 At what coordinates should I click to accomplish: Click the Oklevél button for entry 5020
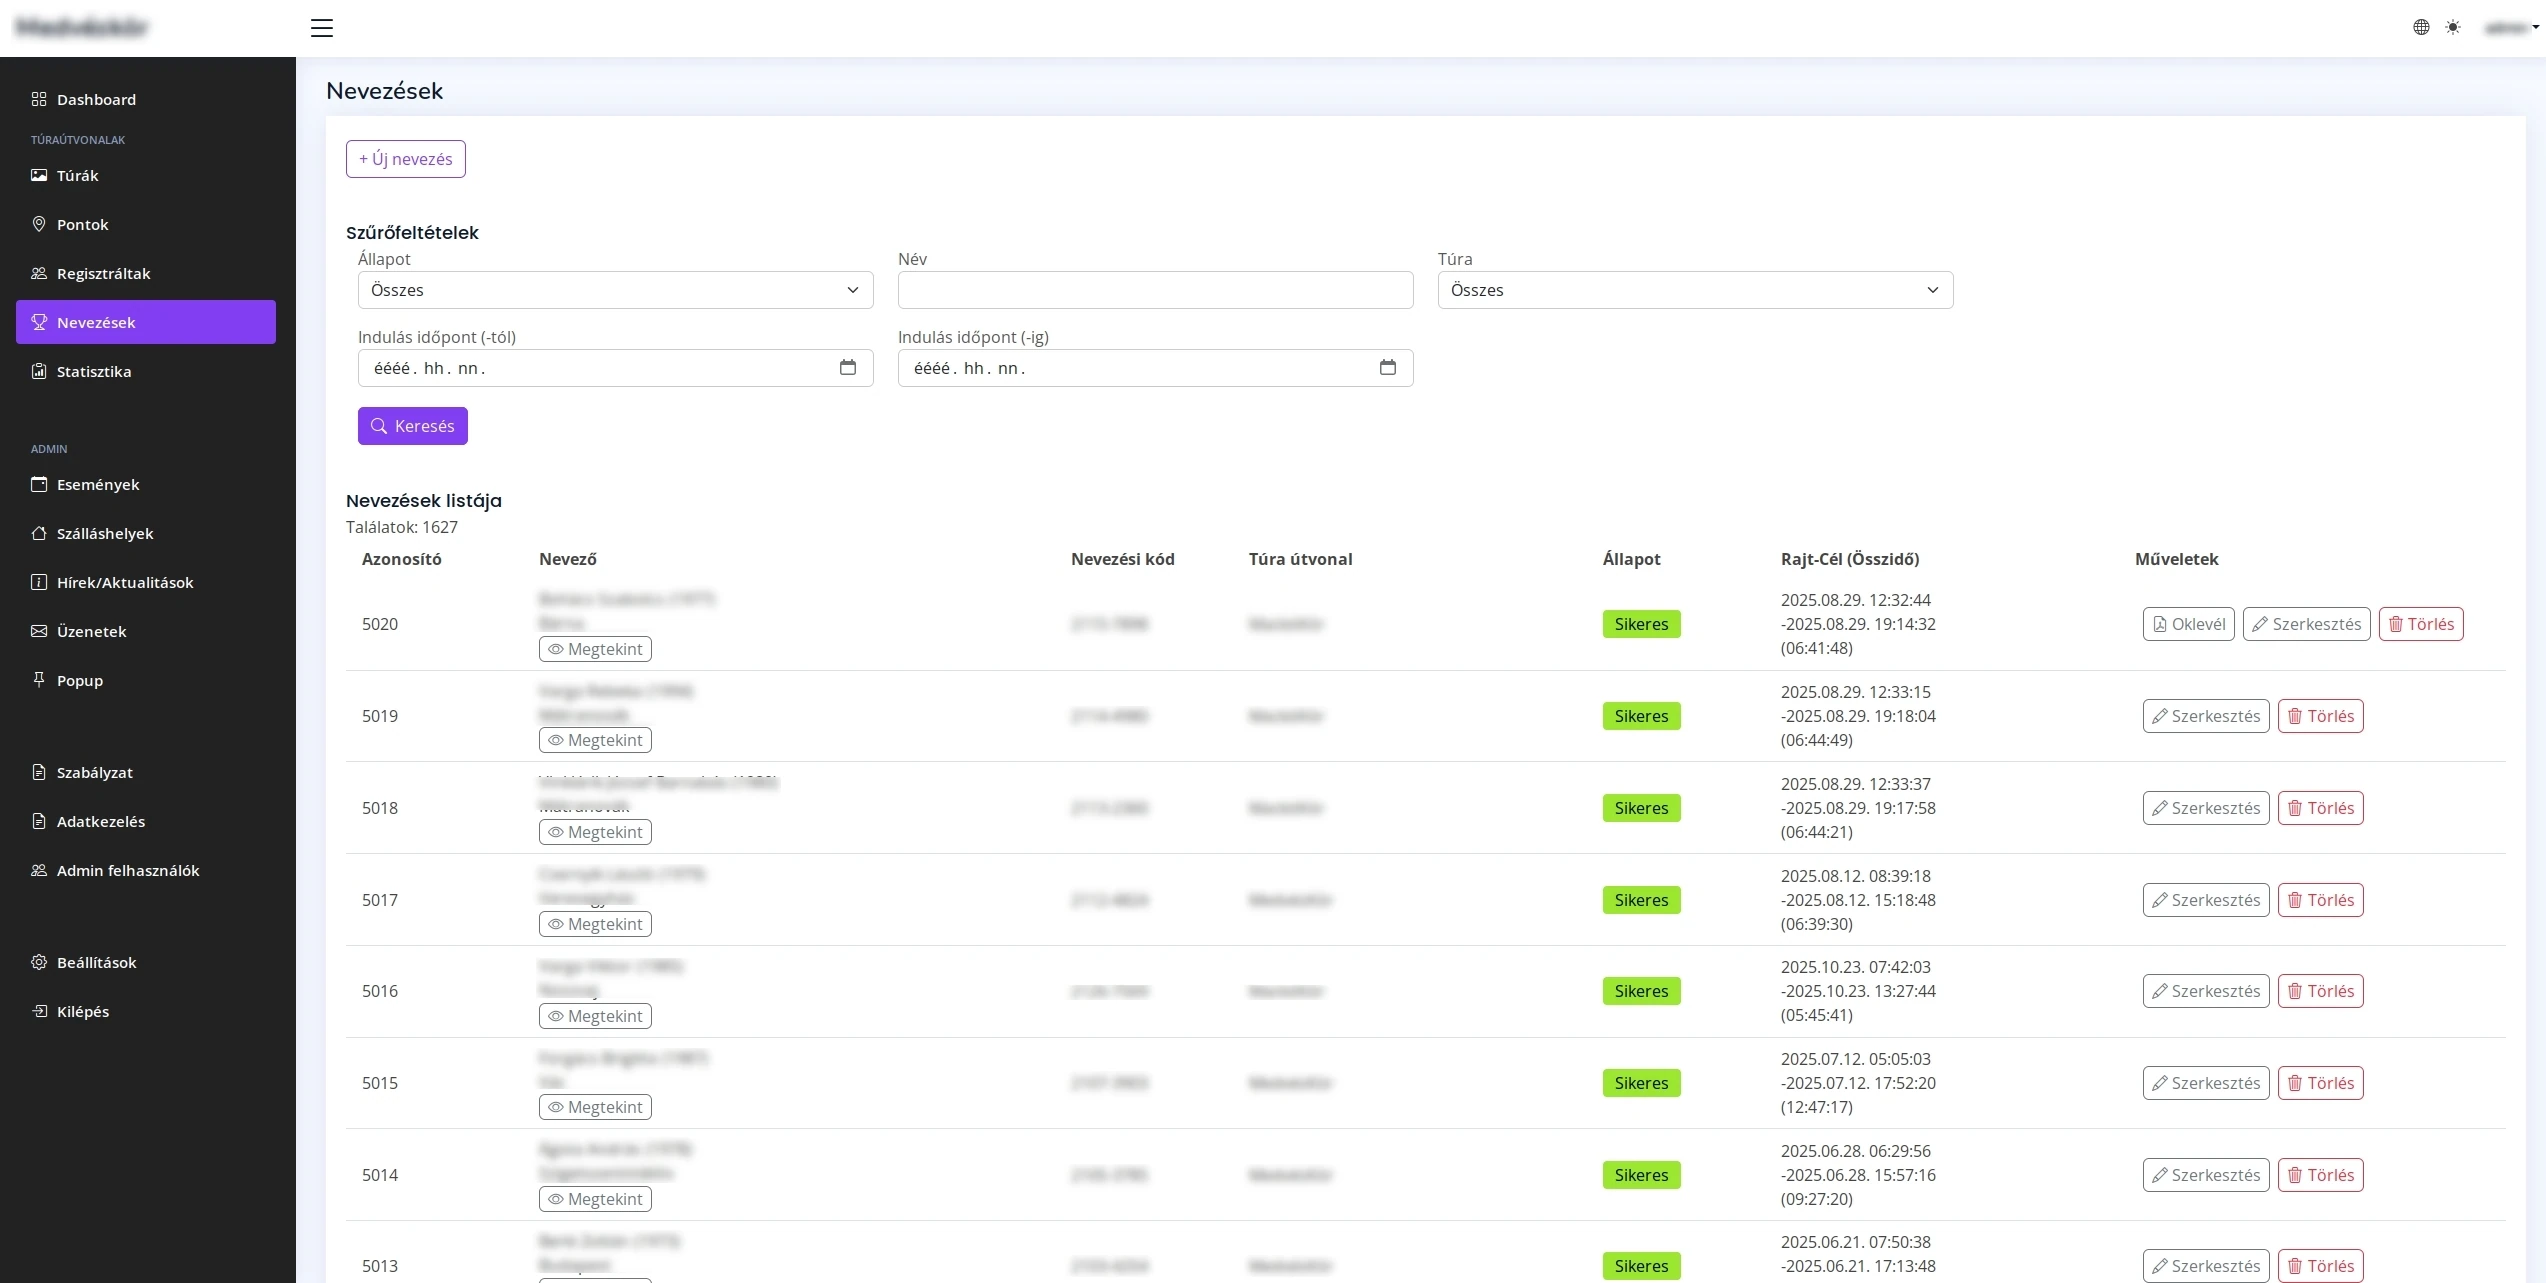pyautogui.click(x=2188, y=624)
